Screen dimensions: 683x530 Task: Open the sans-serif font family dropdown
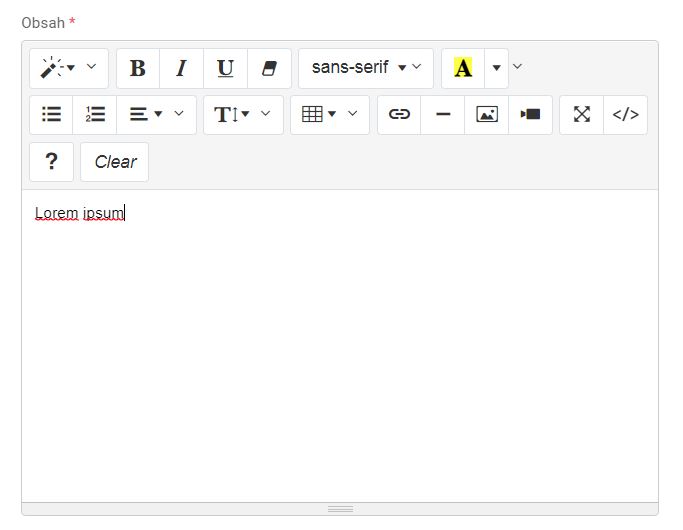click(365, 68)
